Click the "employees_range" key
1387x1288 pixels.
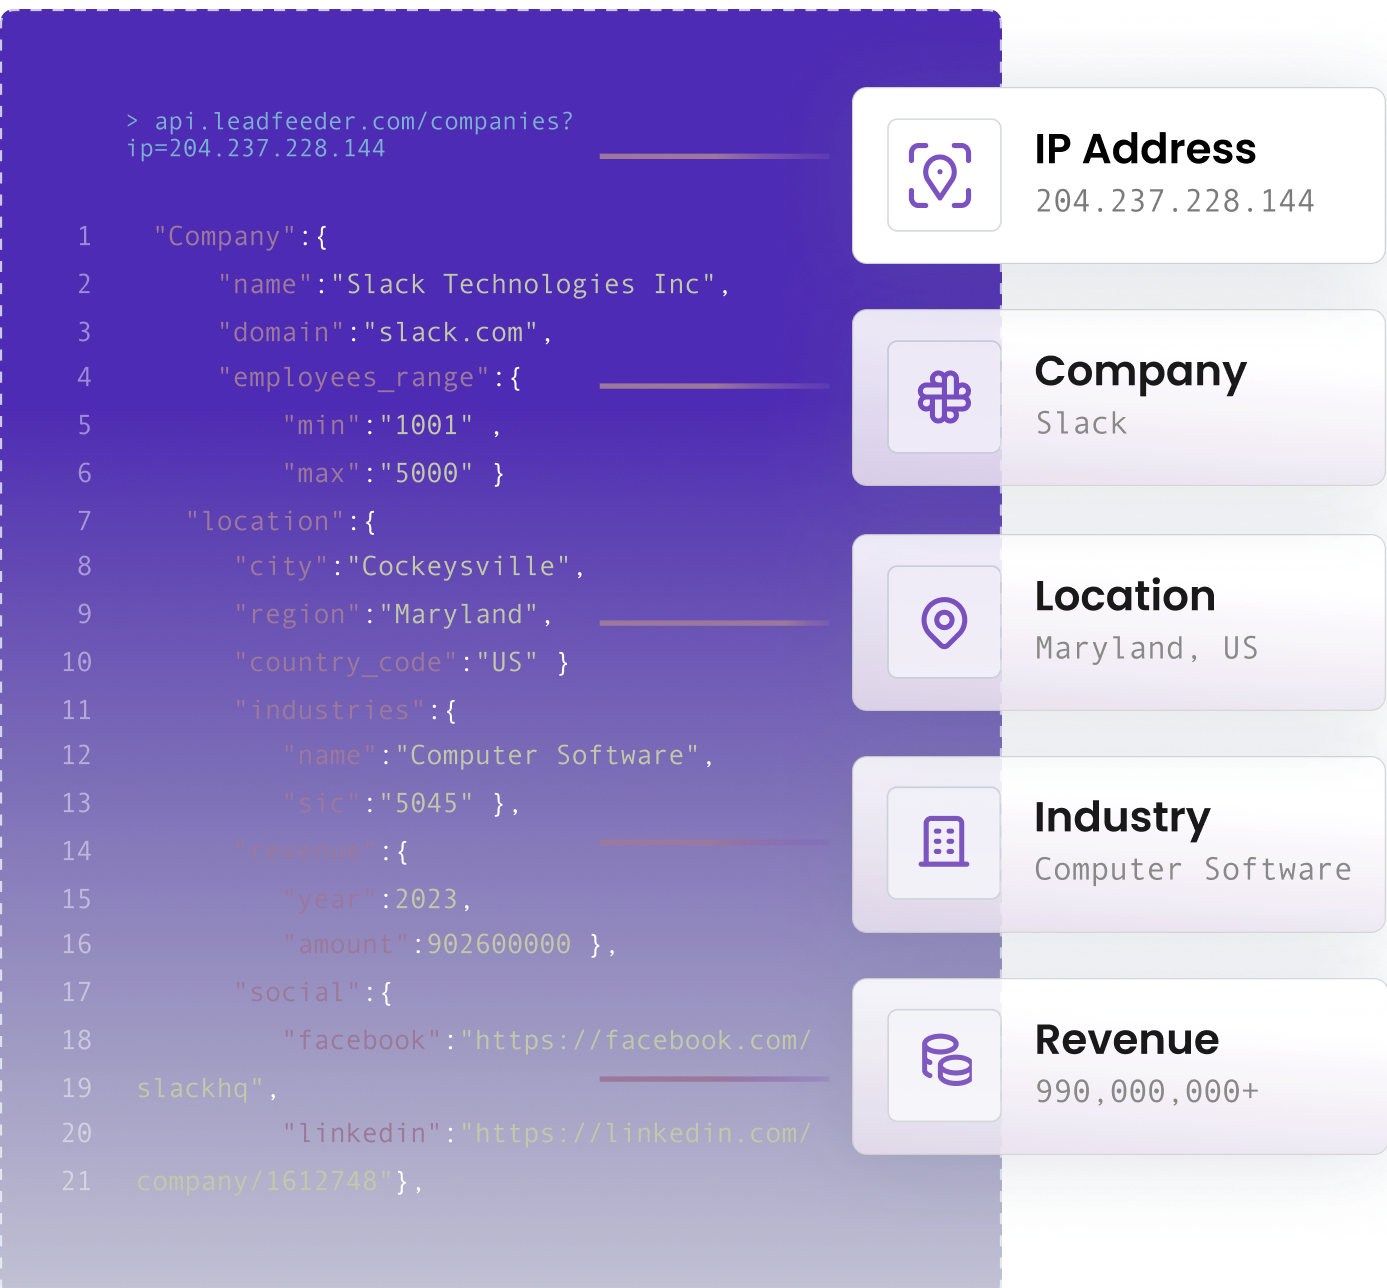354,378
